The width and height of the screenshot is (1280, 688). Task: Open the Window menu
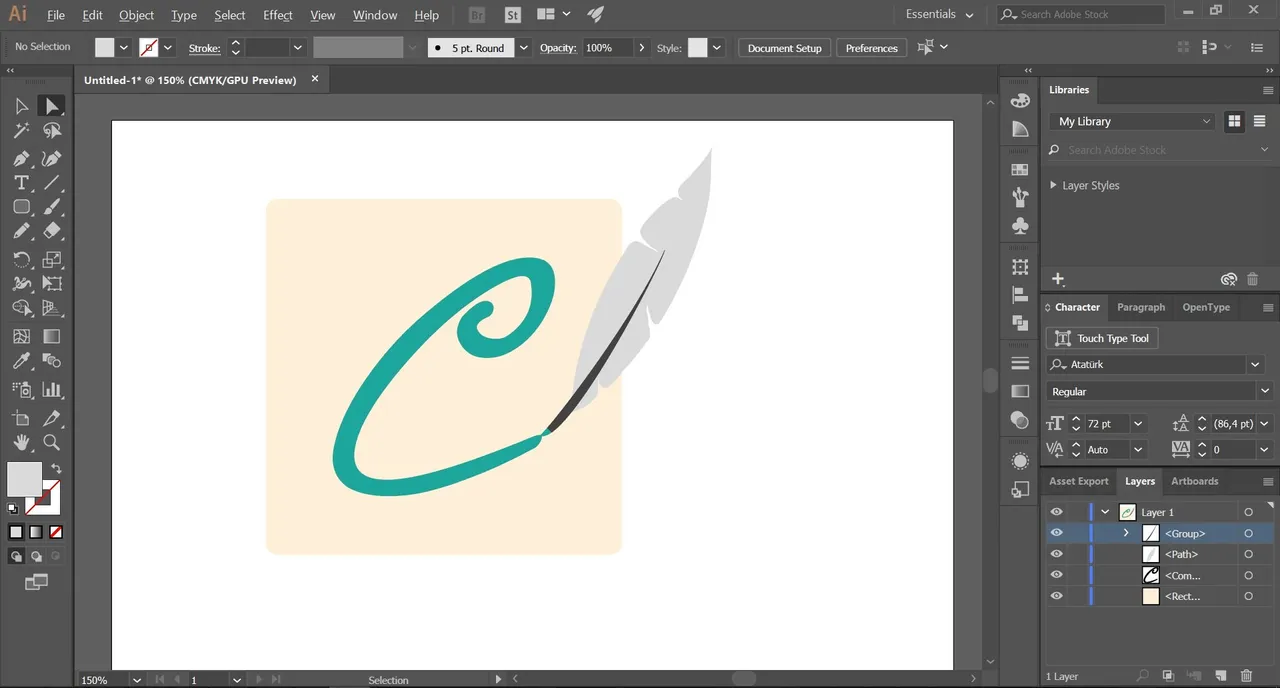[x=375, y=15]
